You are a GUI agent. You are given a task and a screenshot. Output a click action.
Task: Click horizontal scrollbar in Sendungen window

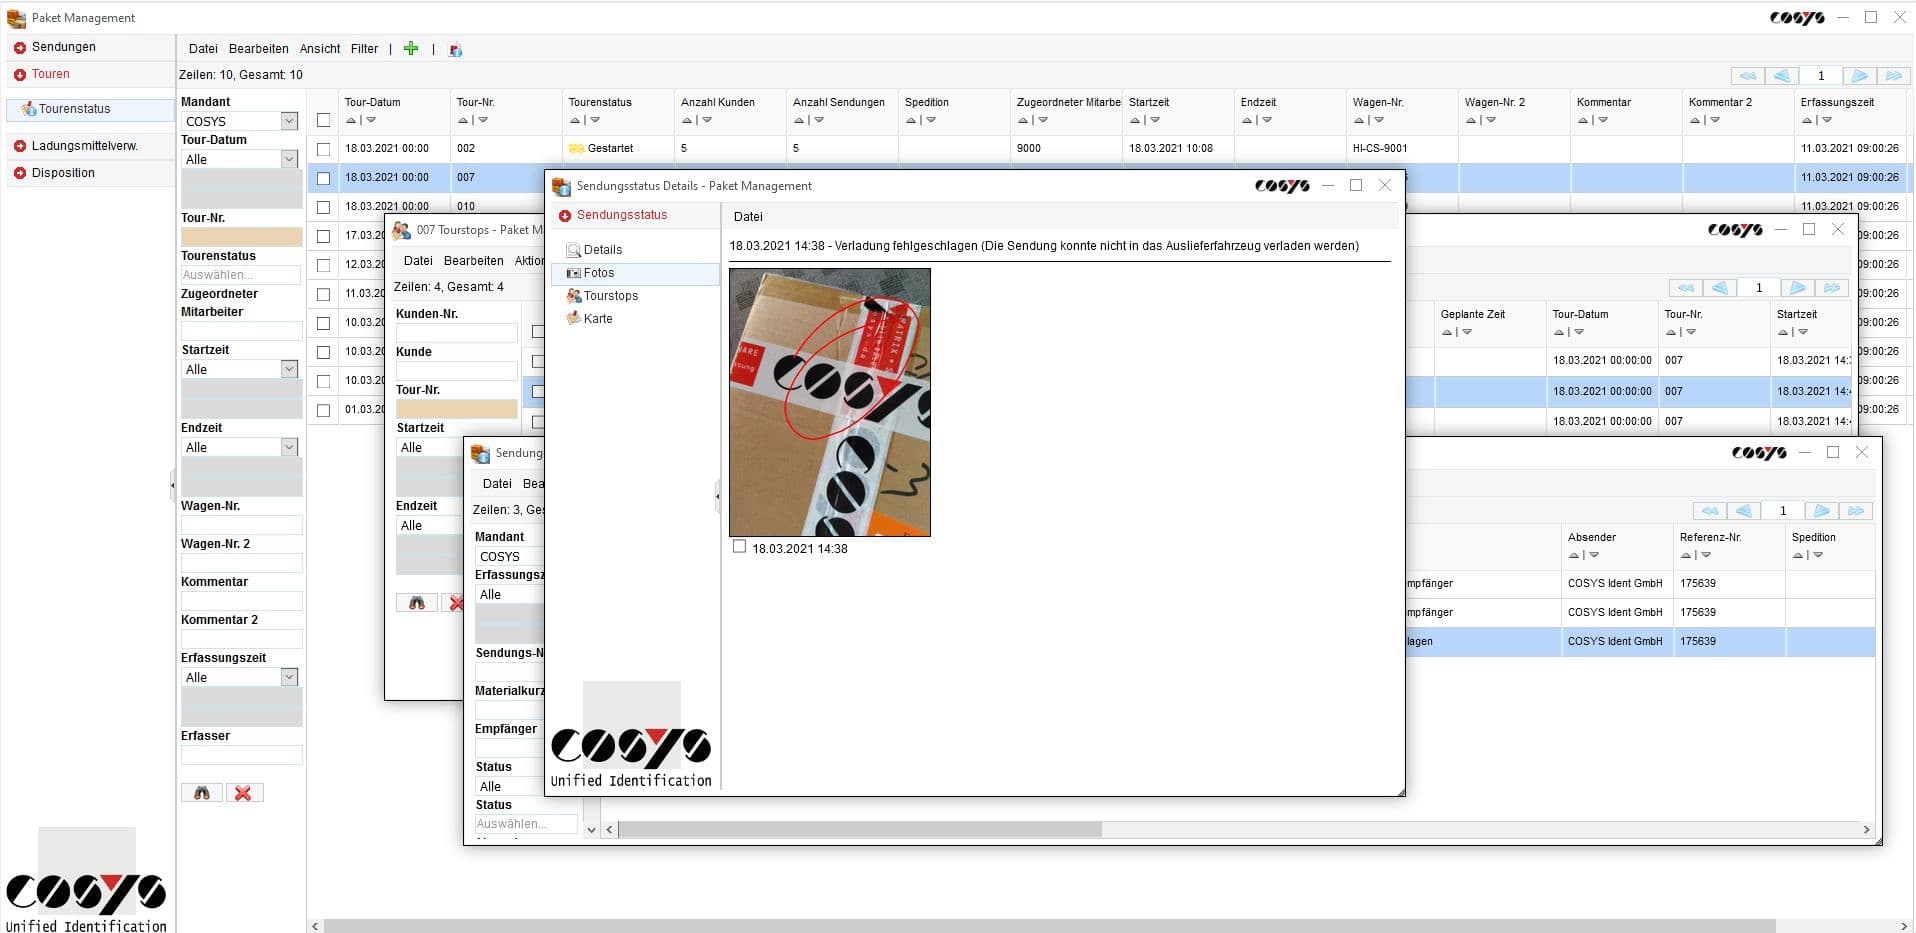tap(861, 829)
